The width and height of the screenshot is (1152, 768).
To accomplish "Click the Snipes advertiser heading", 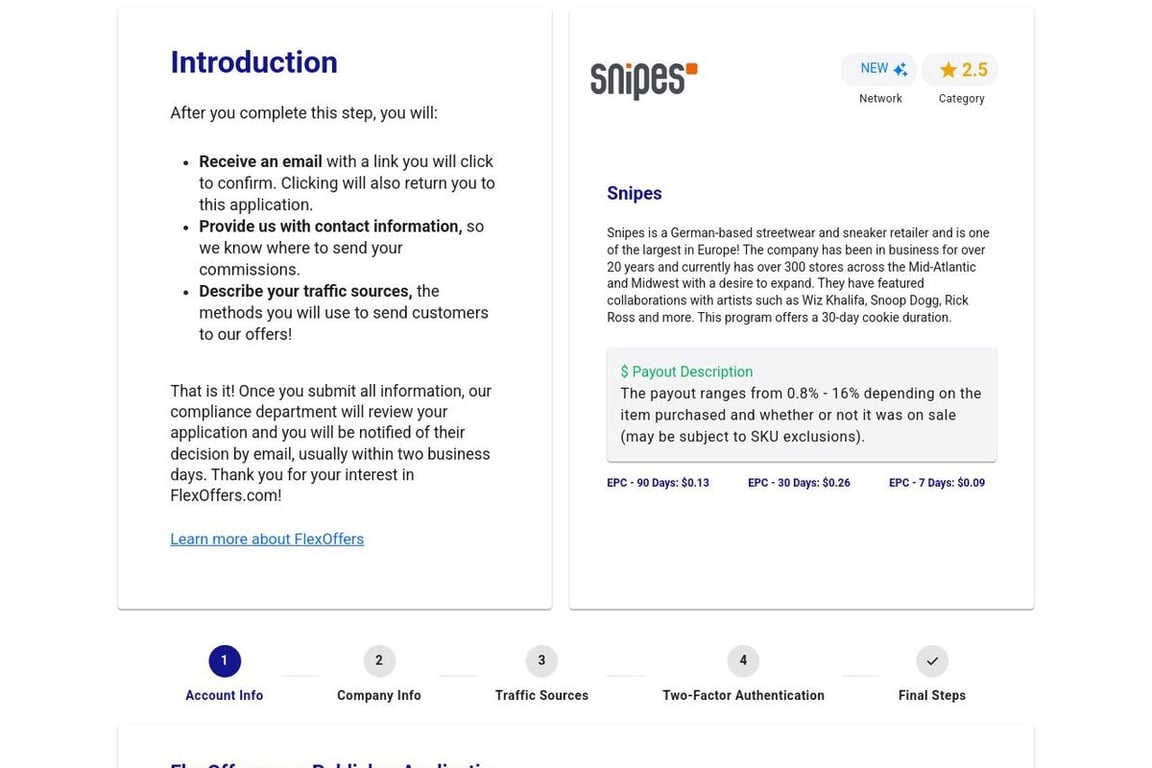I will pos(634,193).
